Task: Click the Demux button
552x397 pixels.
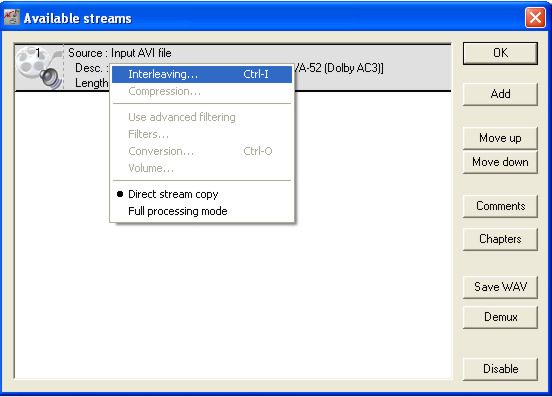Action: (x=500, y=317)
